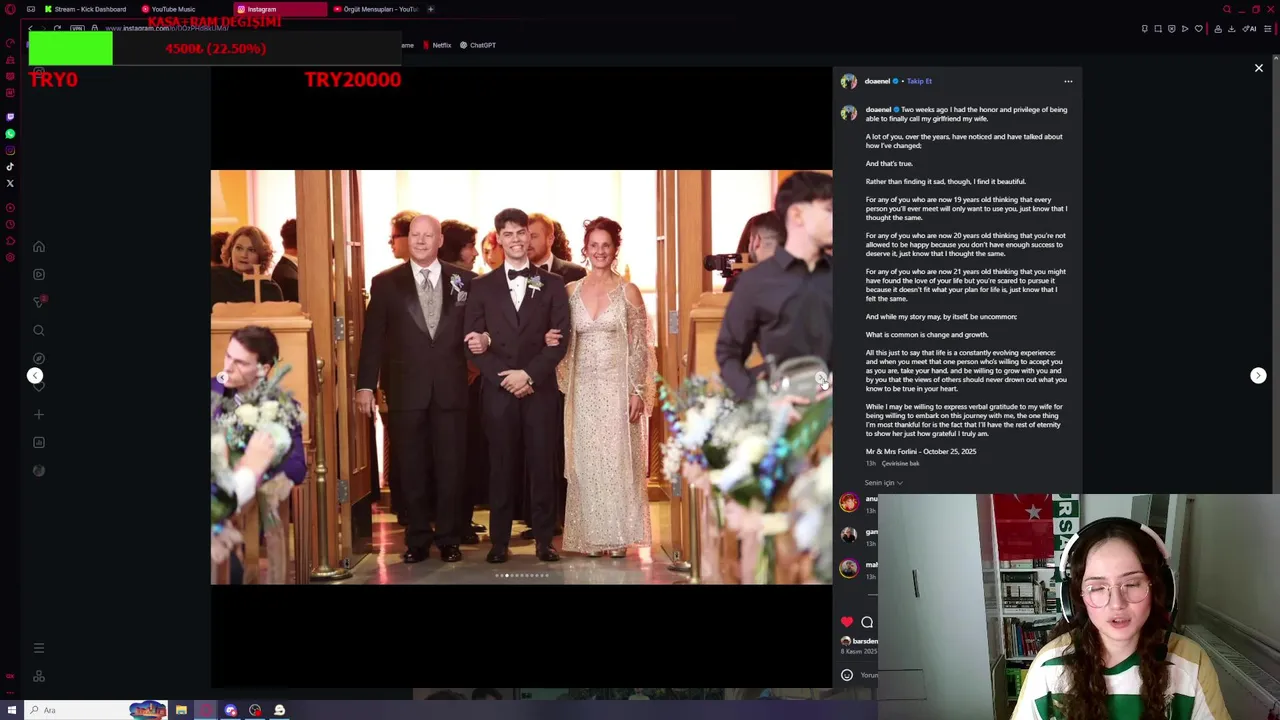Viewport: 1280px width, 720px height.
Task: Take a snapshot with the toolbar icon
Action: 1159,29
